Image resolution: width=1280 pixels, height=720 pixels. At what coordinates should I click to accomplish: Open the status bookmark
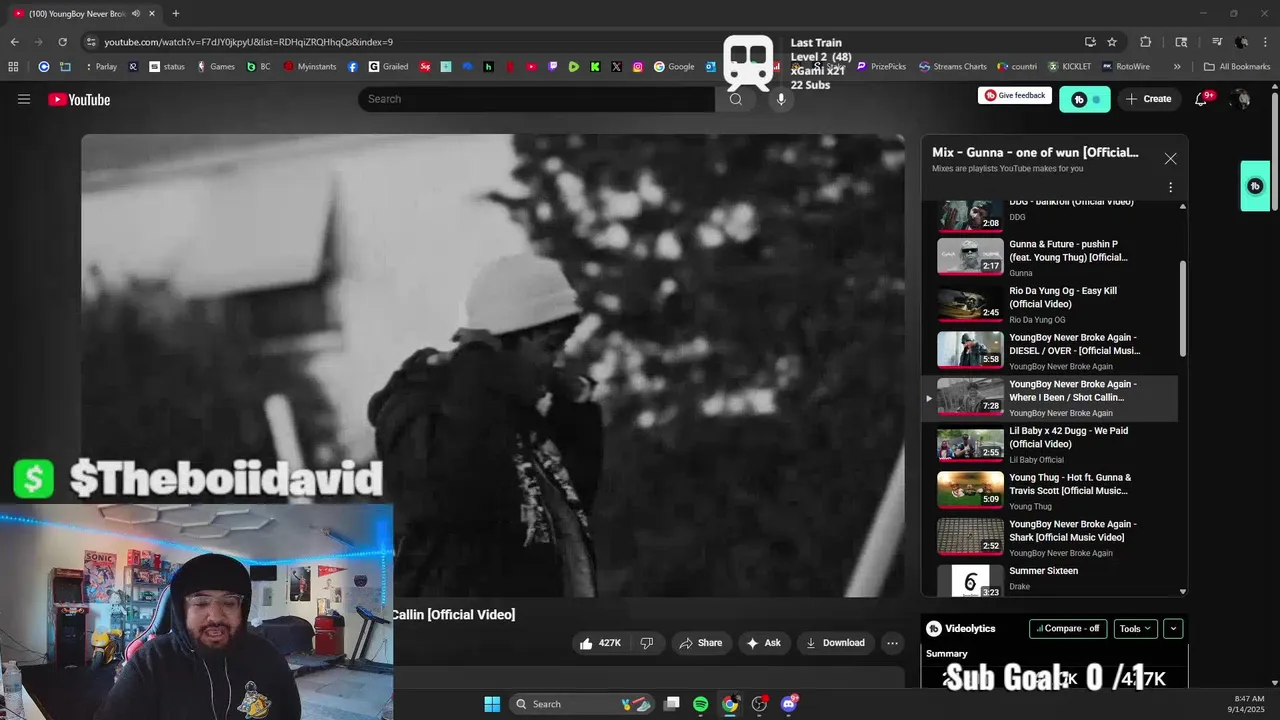point(168,67)
